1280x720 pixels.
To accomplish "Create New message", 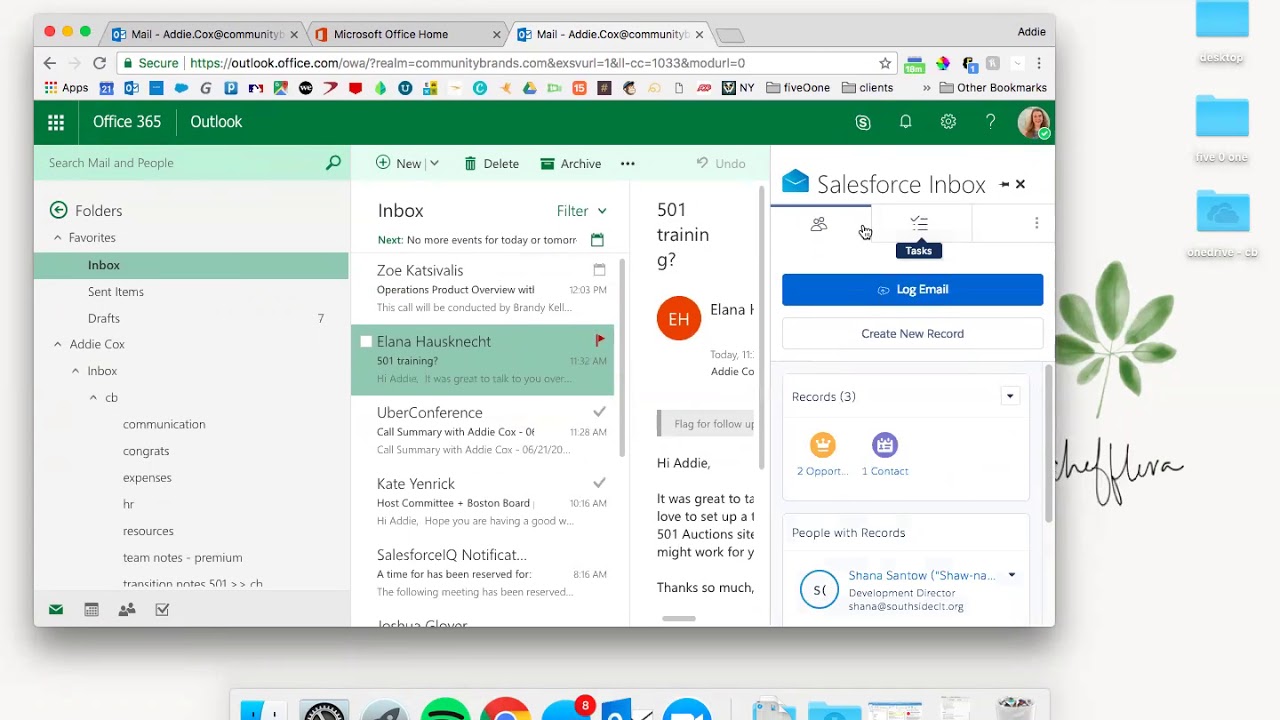I will pyautogui.click(x=399, y=163).
